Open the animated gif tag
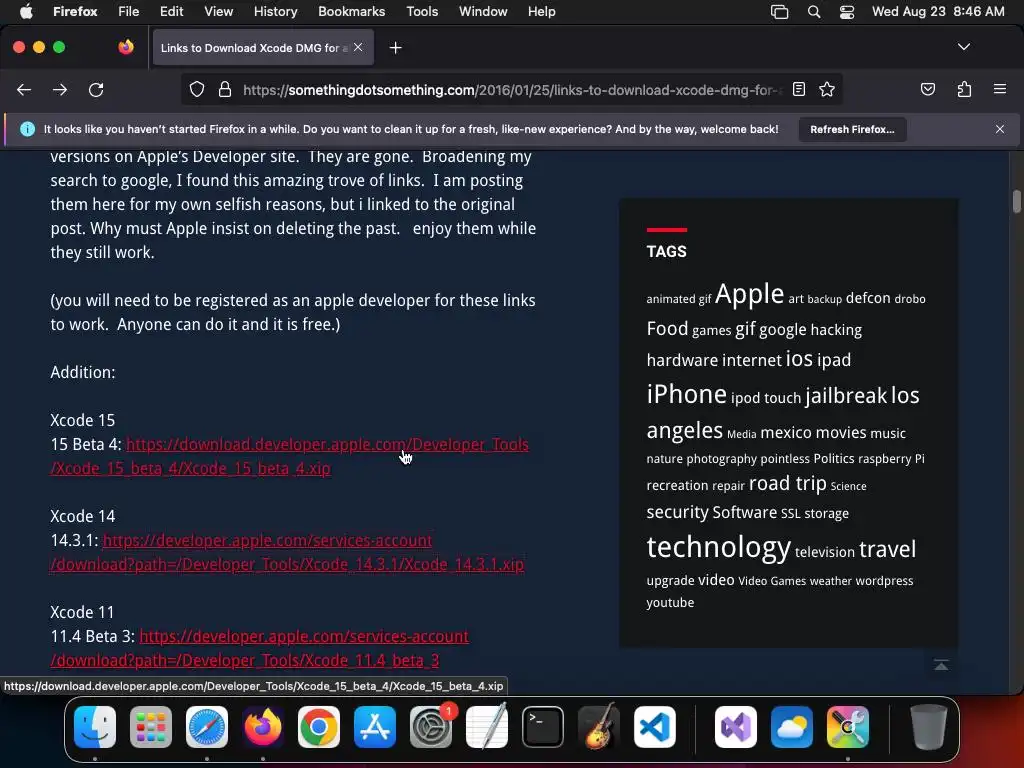 (679, 298)
